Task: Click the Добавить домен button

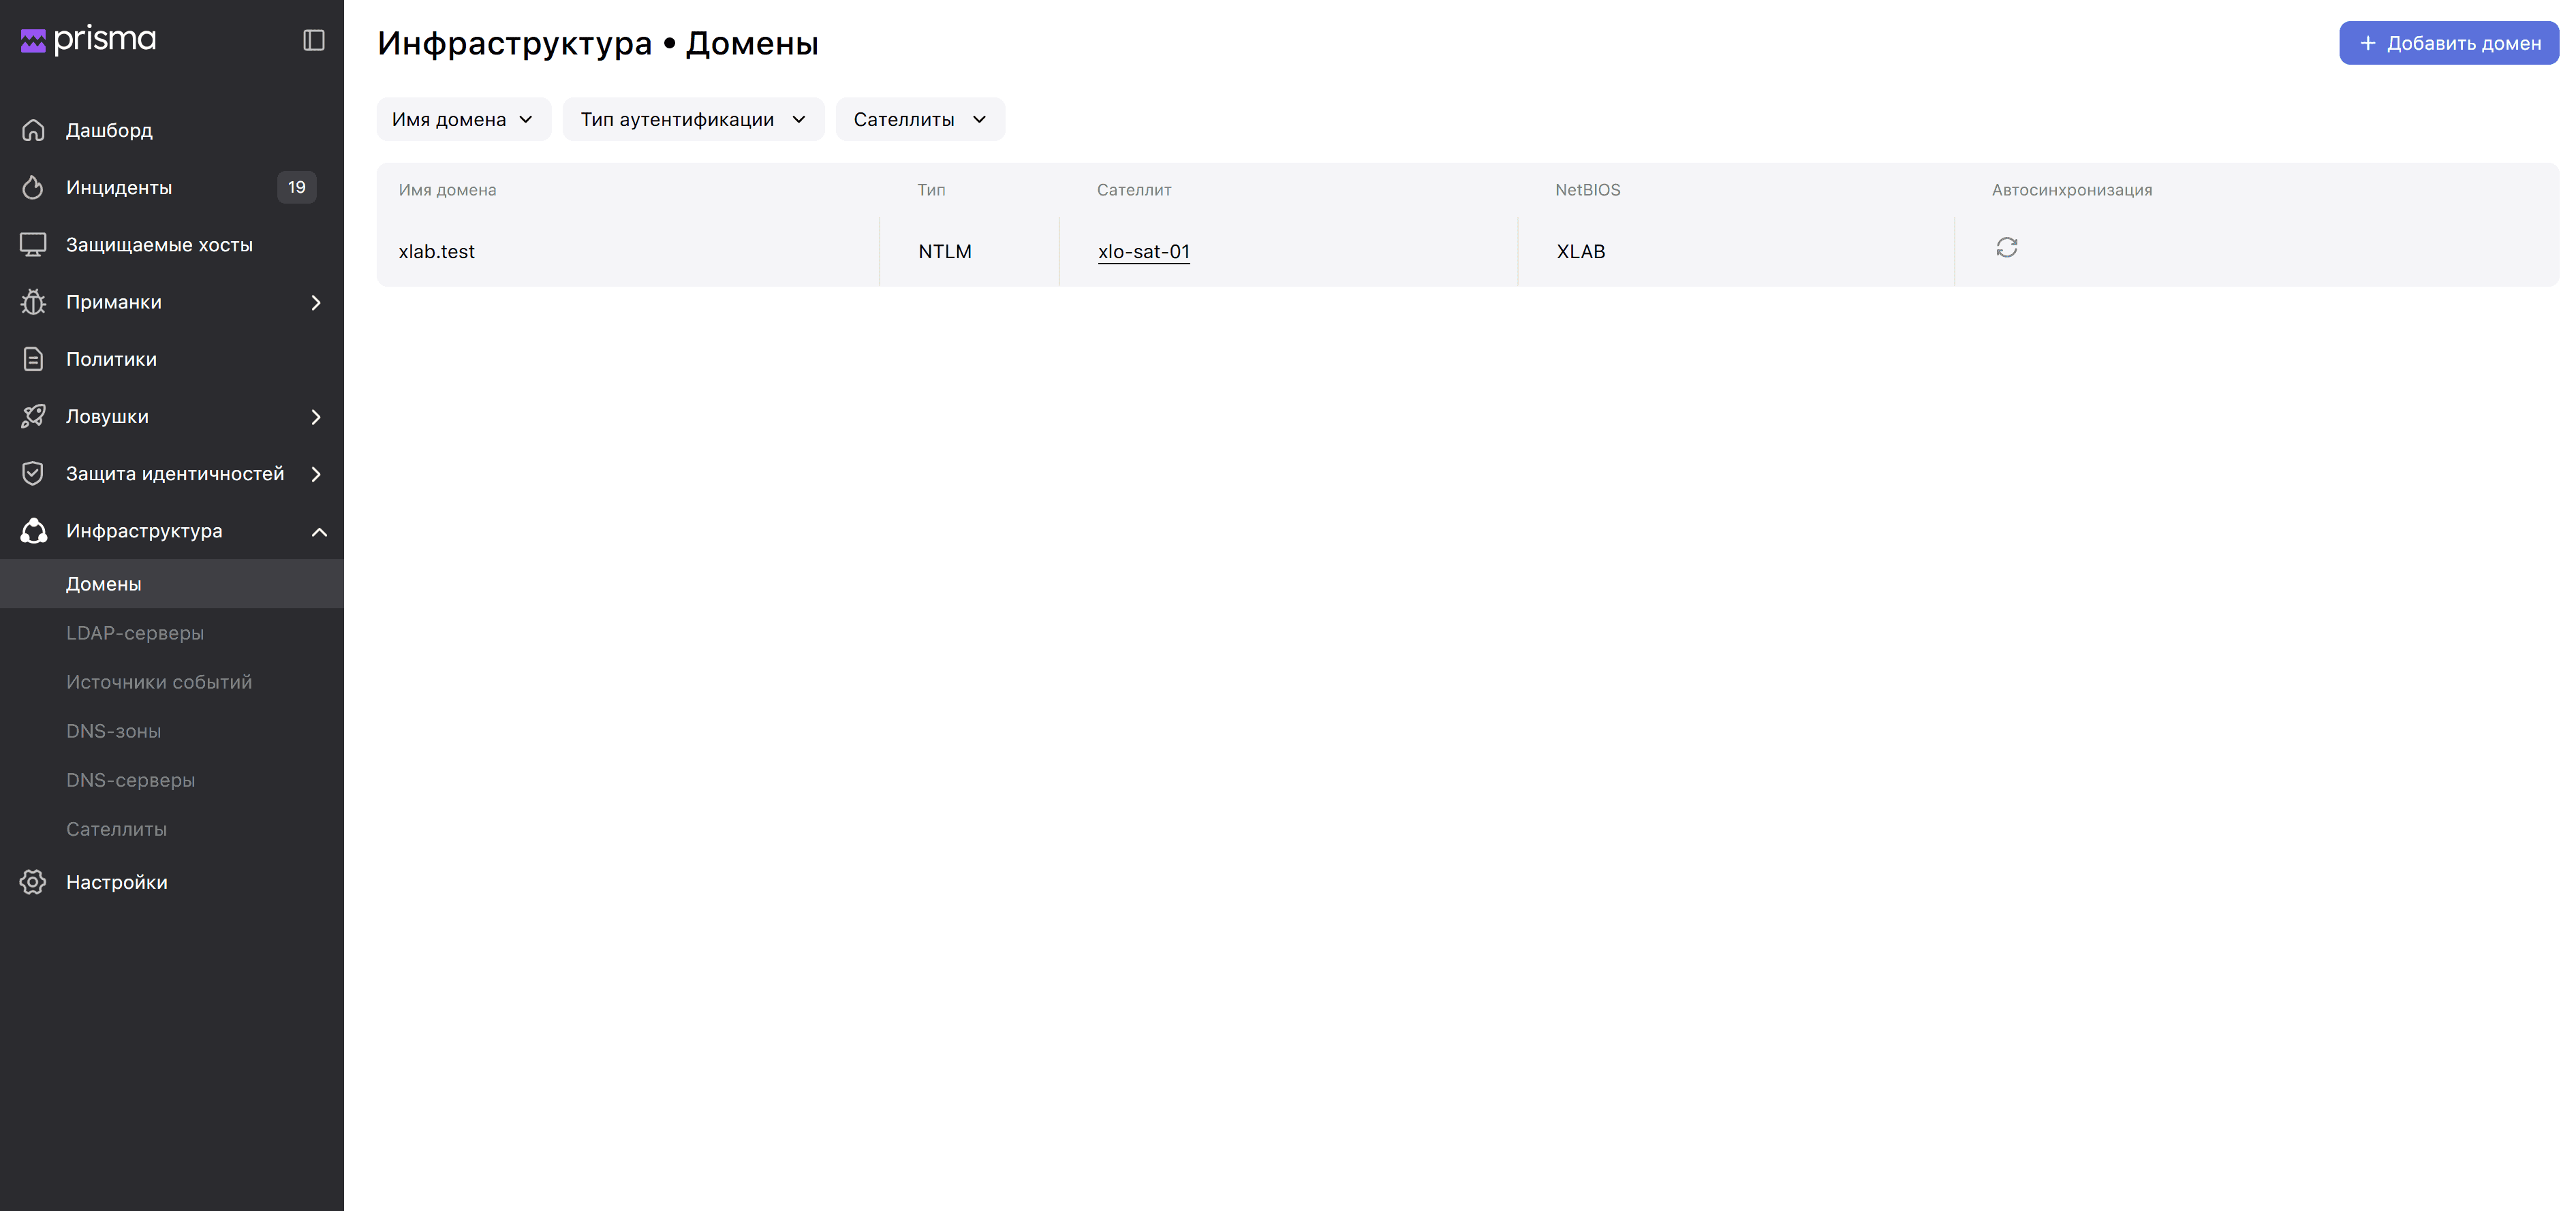Action: (2449, 43)
